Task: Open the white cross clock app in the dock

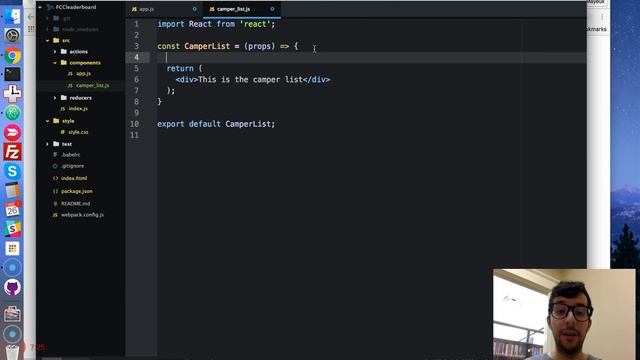Action: pos(12,93)
